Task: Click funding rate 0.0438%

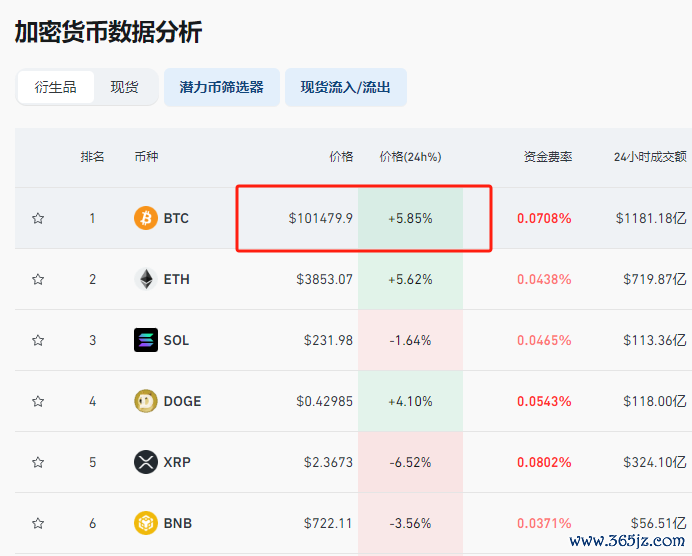Action: (x=544, y=279)
